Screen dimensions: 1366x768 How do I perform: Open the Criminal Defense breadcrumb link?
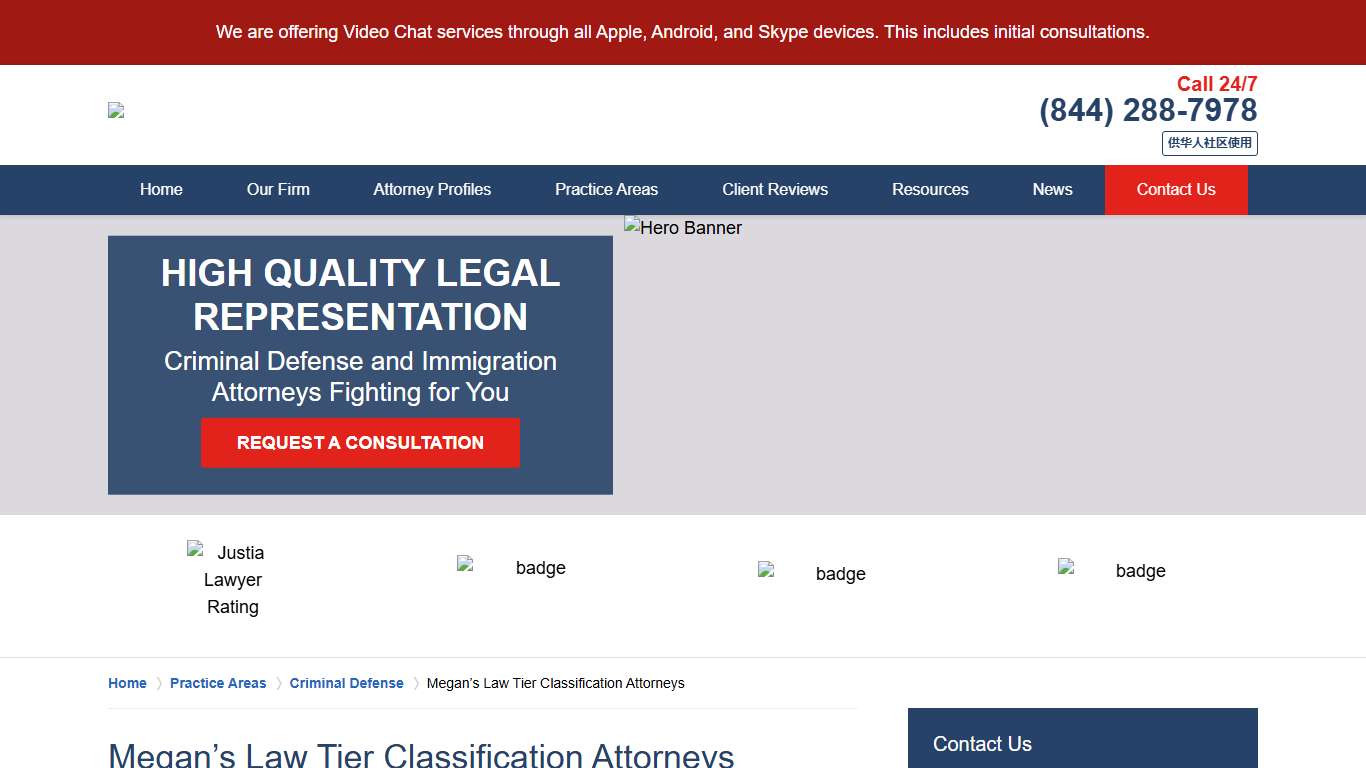346,683
